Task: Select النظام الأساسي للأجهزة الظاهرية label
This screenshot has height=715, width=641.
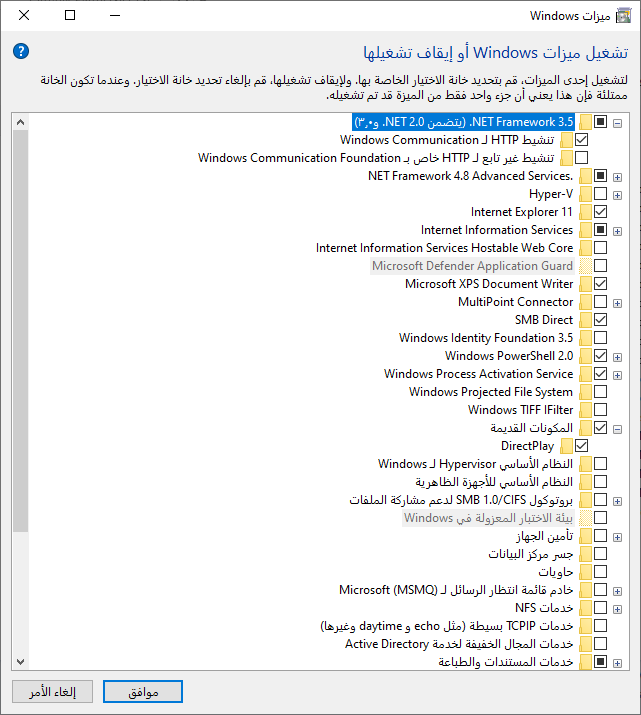Action: [x=494, y=482]
